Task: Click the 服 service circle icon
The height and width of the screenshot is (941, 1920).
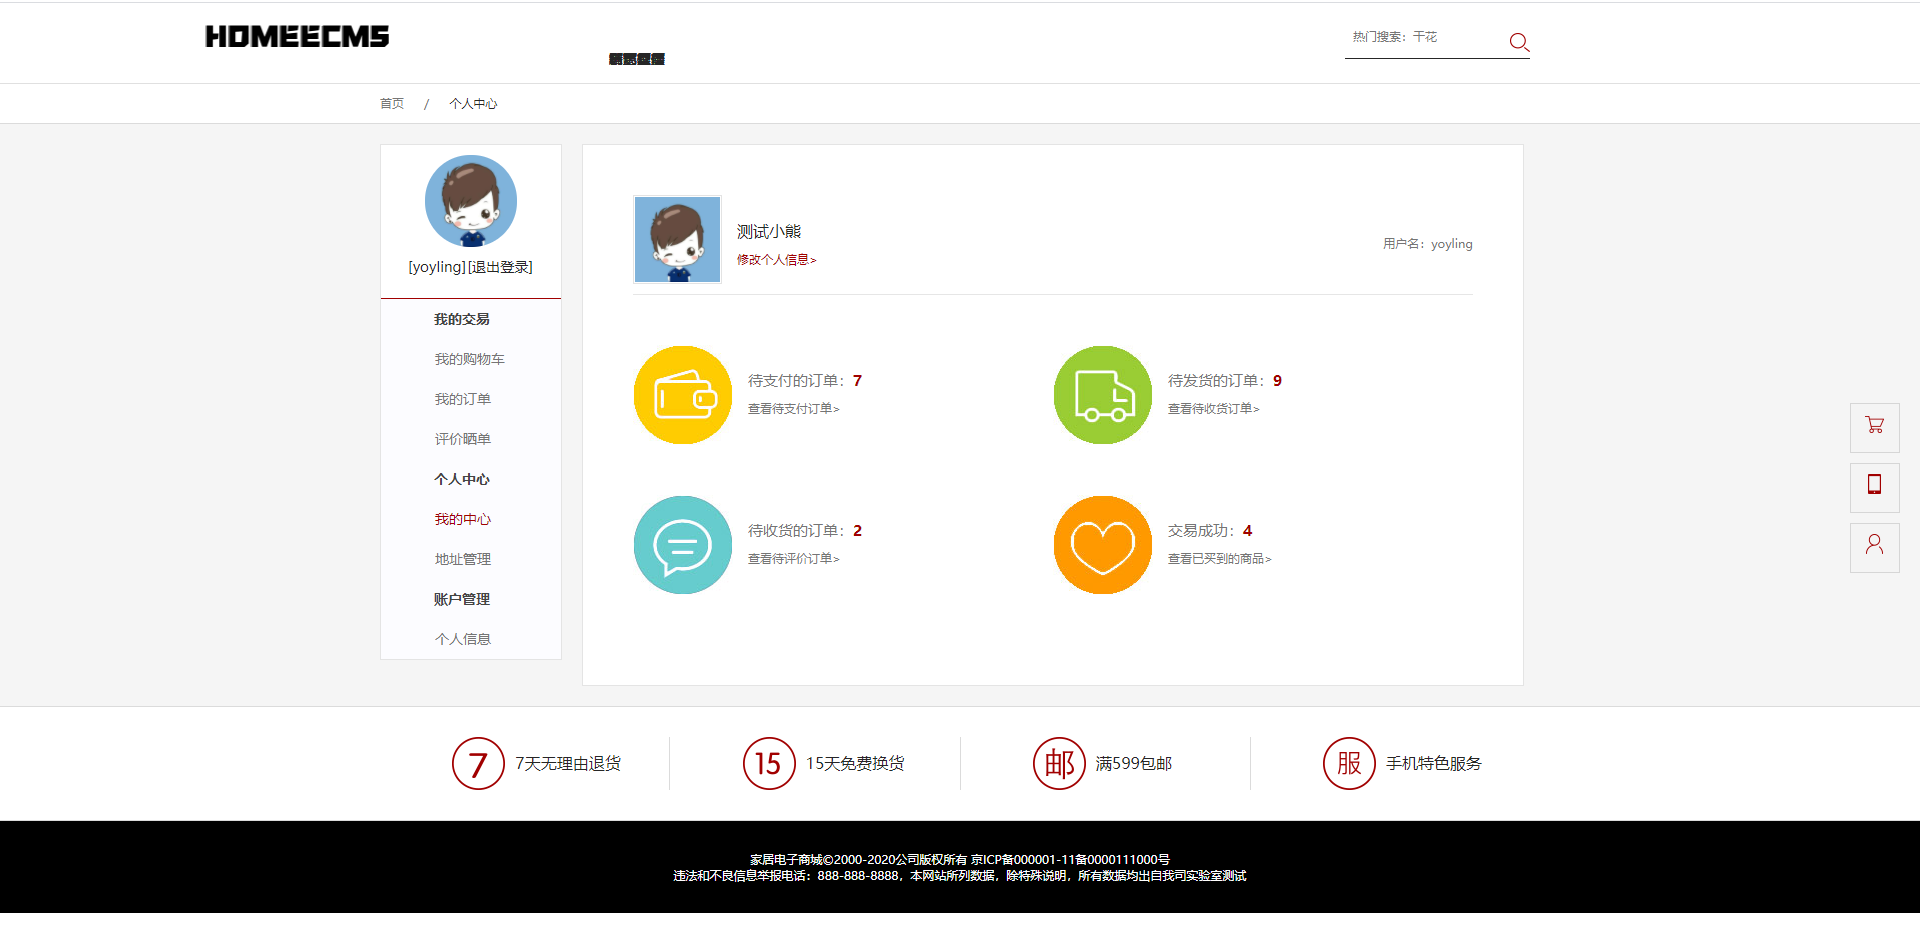Action: click(1349, 764)
